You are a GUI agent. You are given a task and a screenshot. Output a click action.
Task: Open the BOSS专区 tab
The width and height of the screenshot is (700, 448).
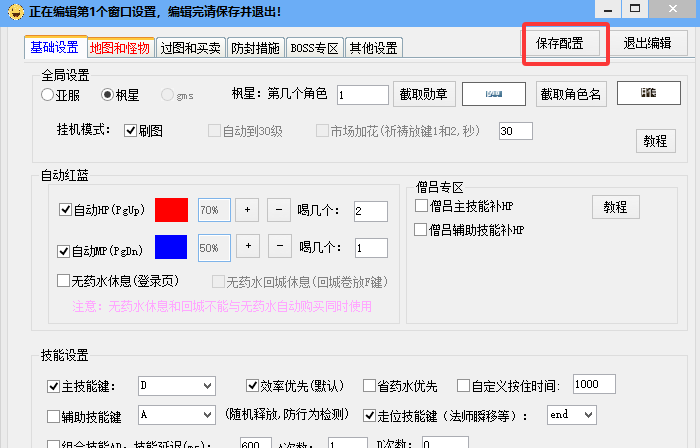pos(314,48)
